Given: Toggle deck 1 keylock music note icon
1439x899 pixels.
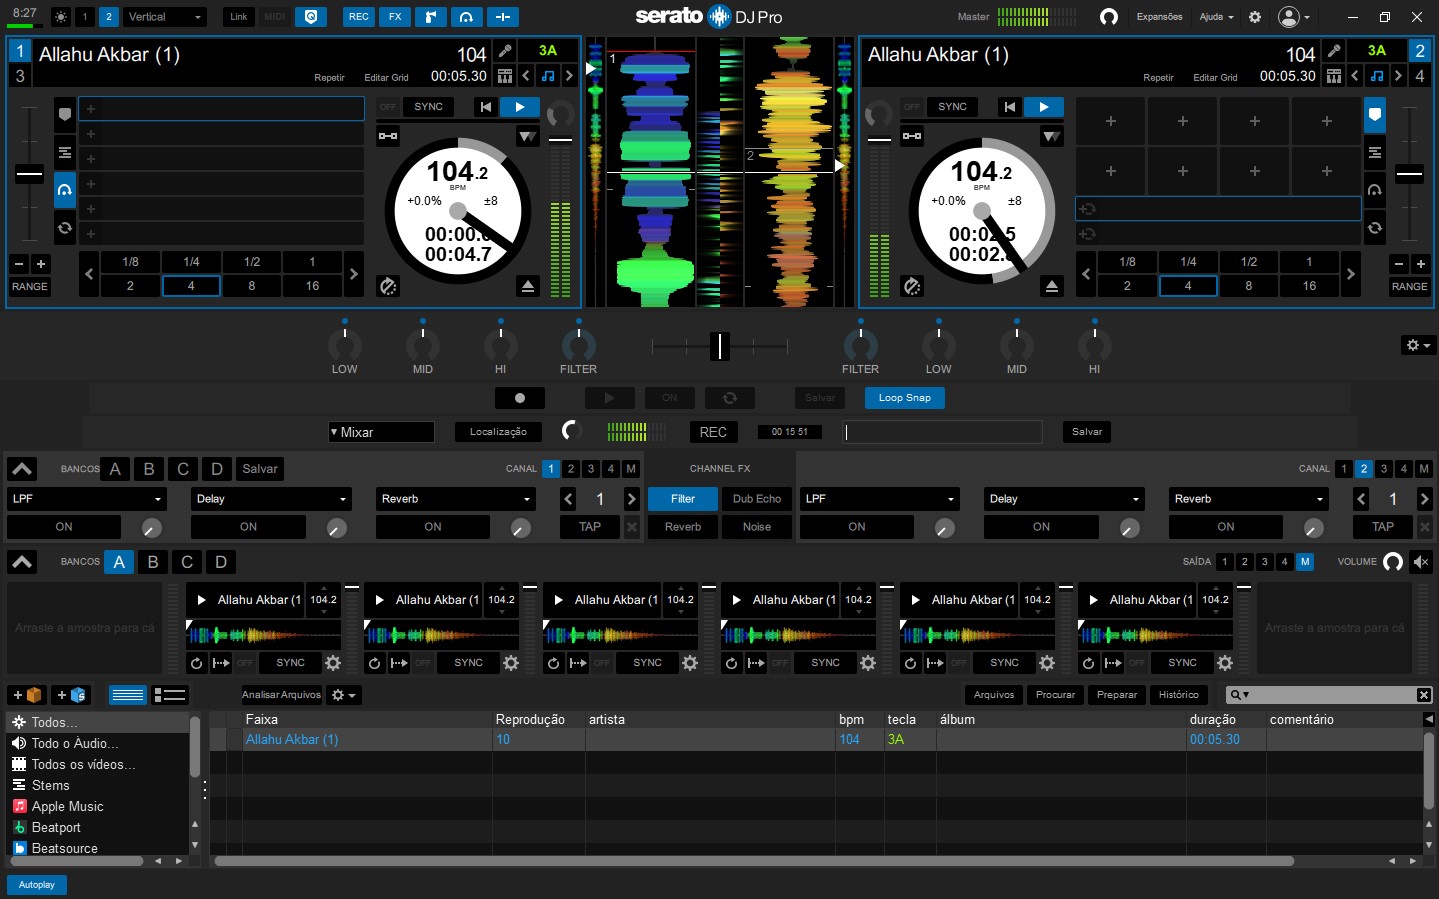Looking at the screenshot, I should point(547,76).
